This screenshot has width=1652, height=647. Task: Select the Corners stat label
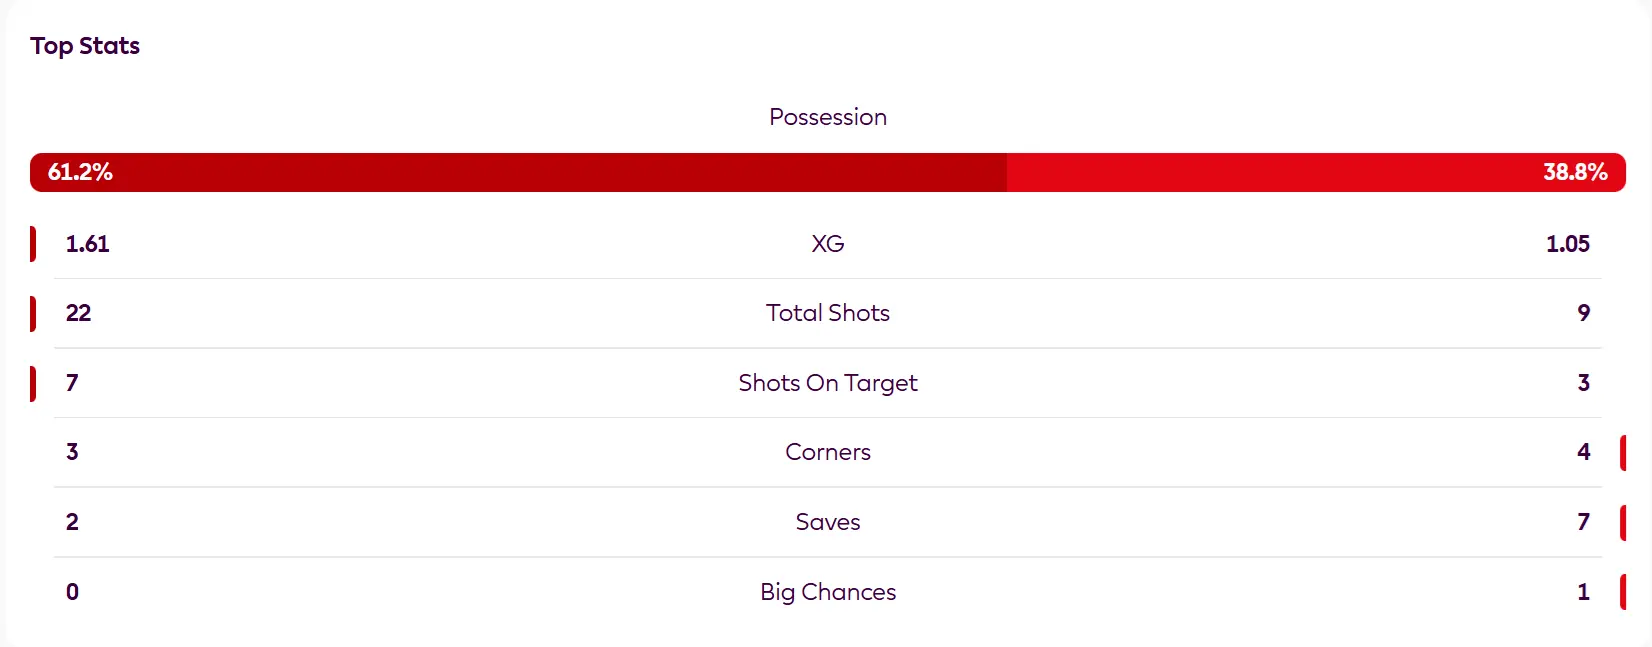click(828, 452)
